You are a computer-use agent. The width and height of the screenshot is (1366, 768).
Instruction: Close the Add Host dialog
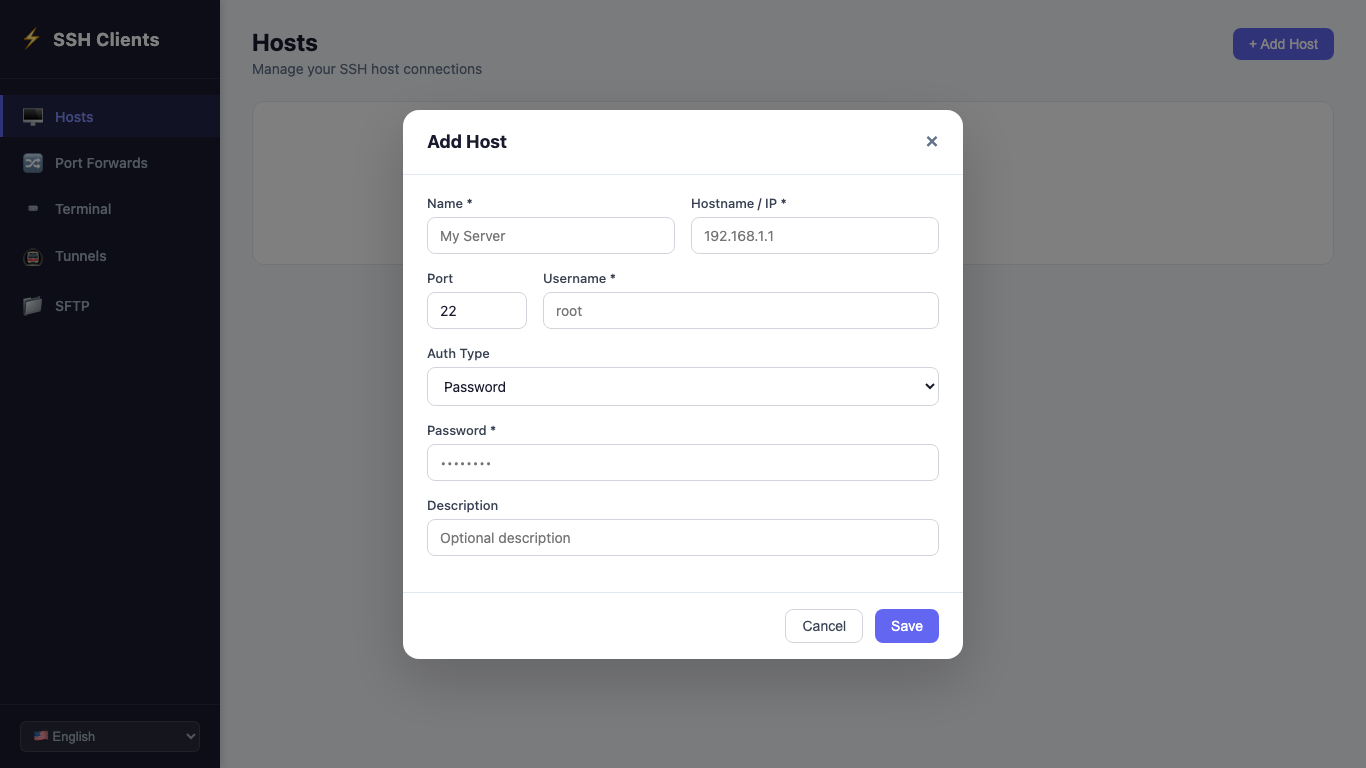coord(931,142)
